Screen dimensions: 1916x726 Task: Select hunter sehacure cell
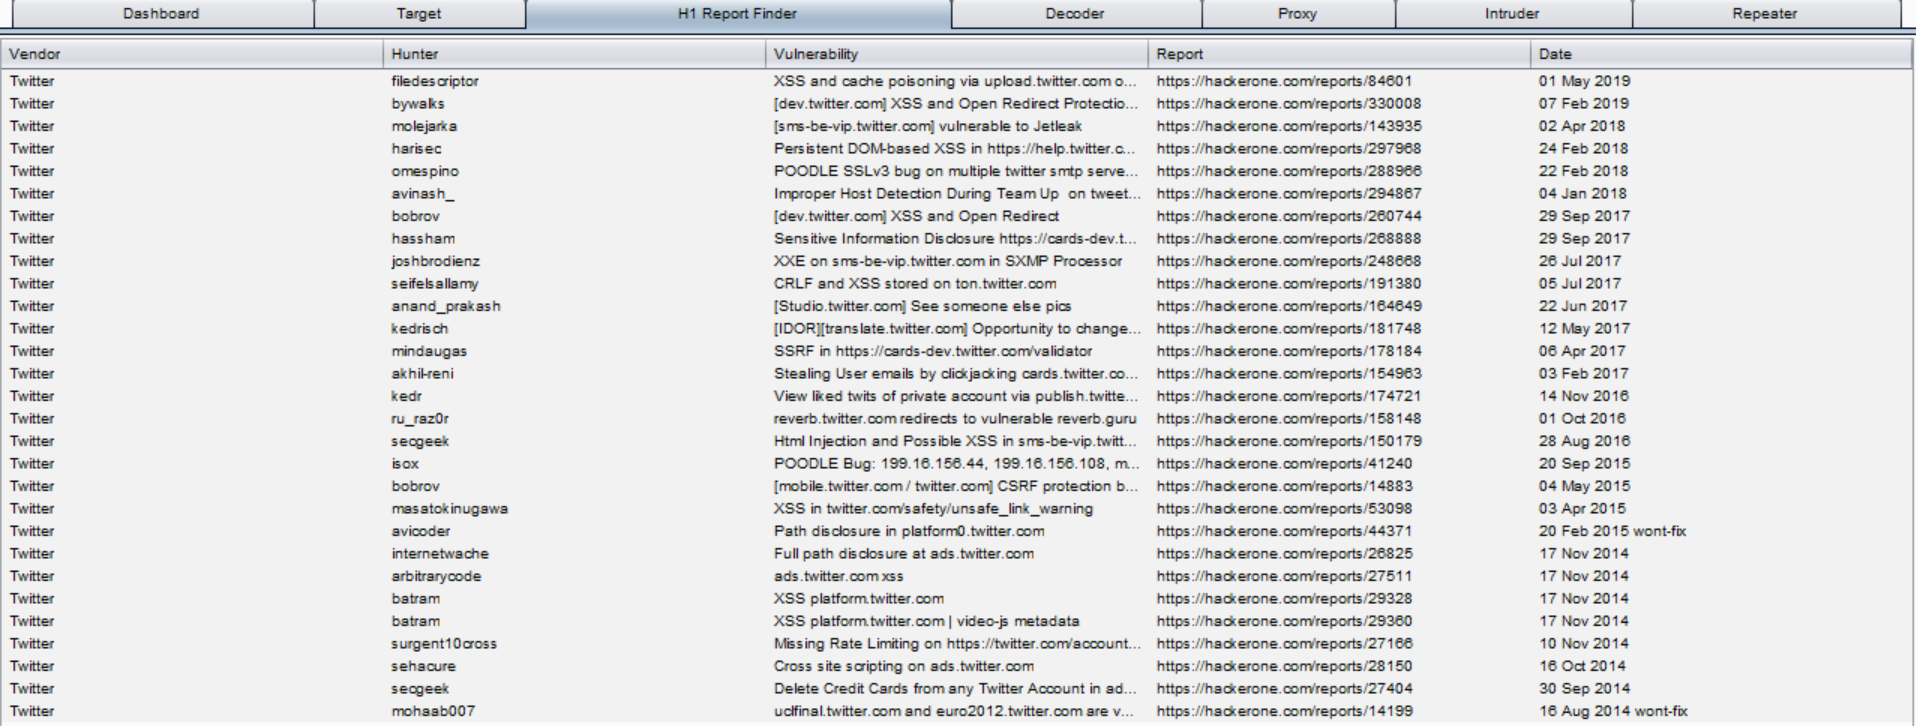click(574, 666)
